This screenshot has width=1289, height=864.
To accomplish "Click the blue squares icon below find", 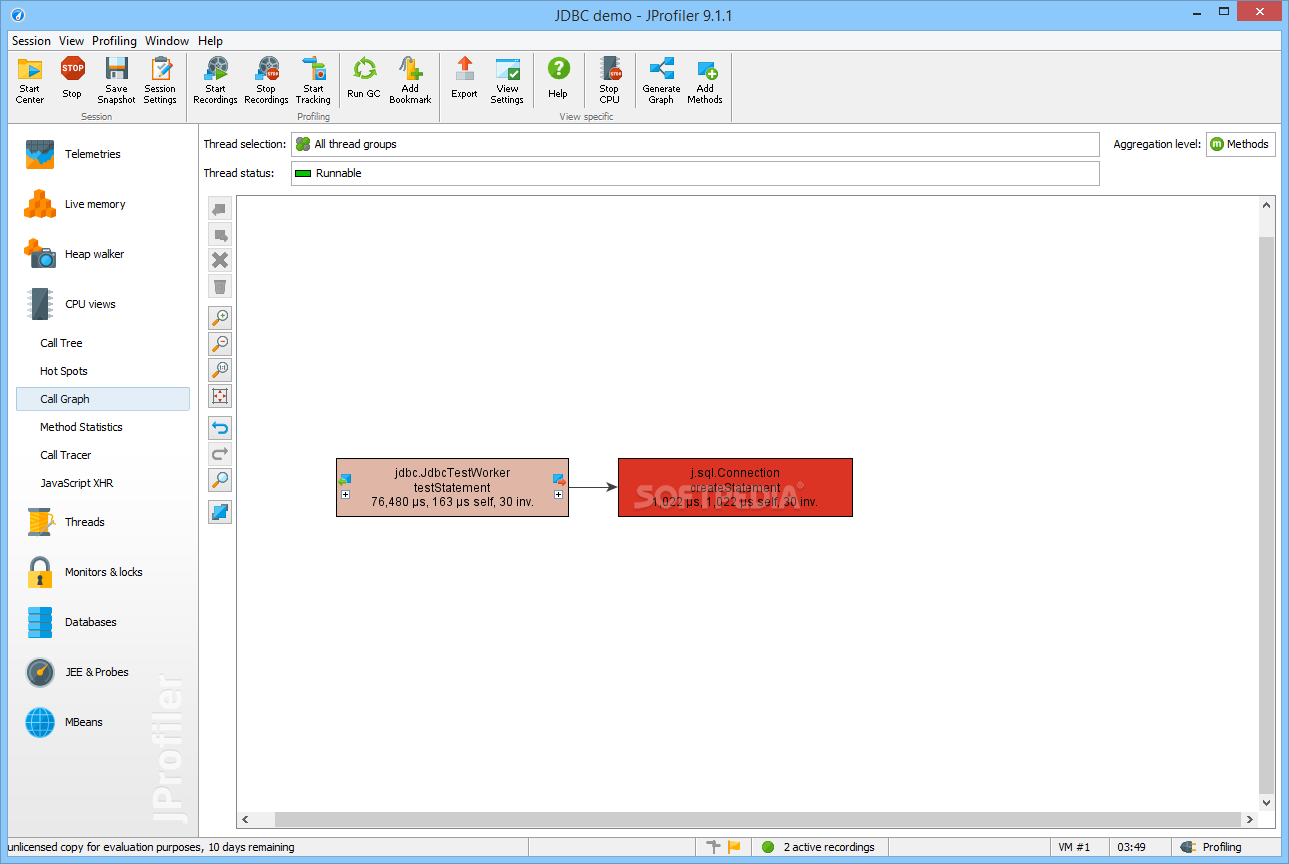I will [220, 512].
